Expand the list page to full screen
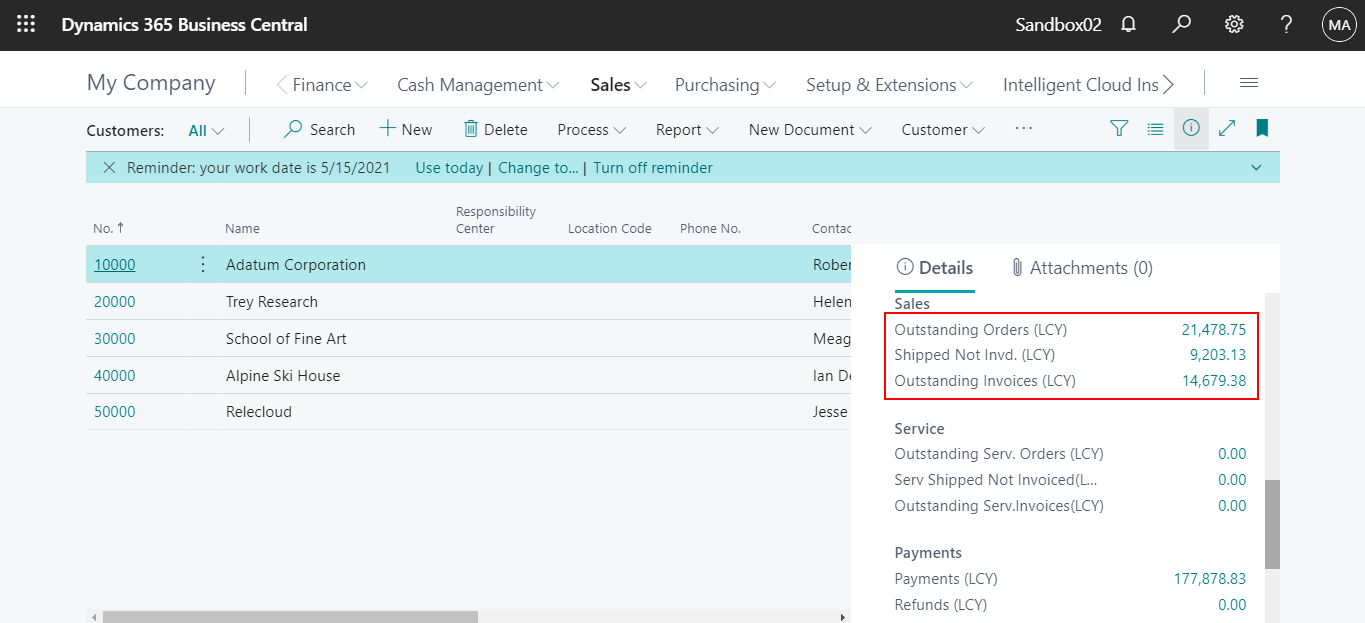Viewport: 1365px width, 623px height. click(1226, 129)
